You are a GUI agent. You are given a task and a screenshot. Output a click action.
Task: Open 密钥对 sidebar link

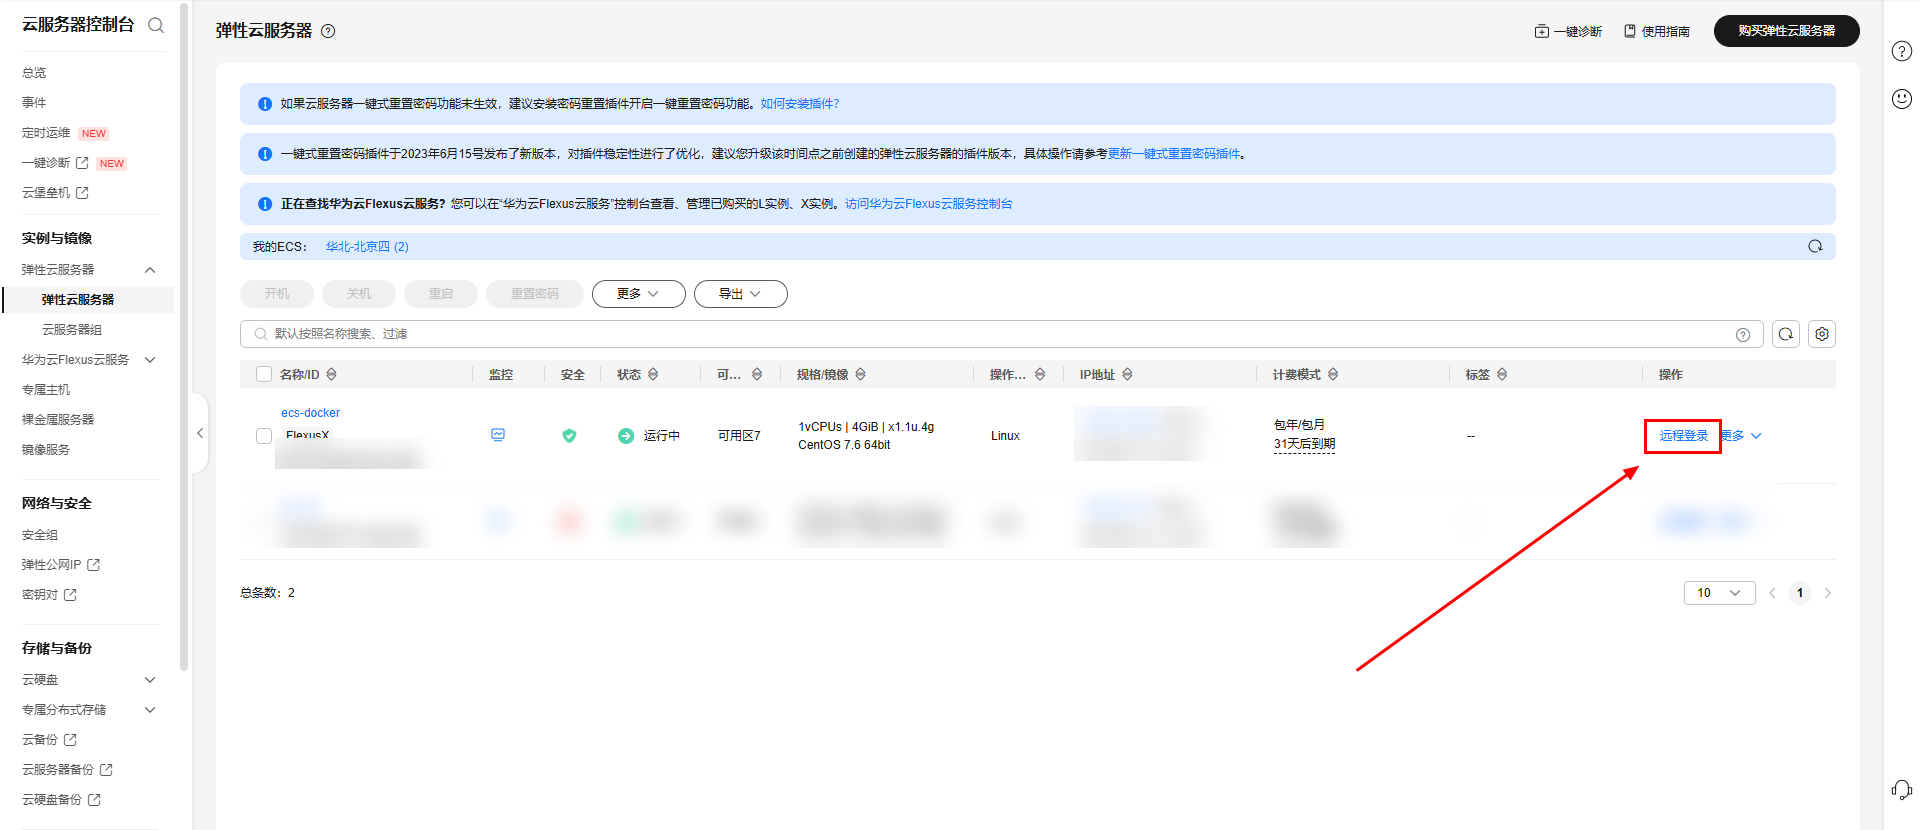point(49,595)
